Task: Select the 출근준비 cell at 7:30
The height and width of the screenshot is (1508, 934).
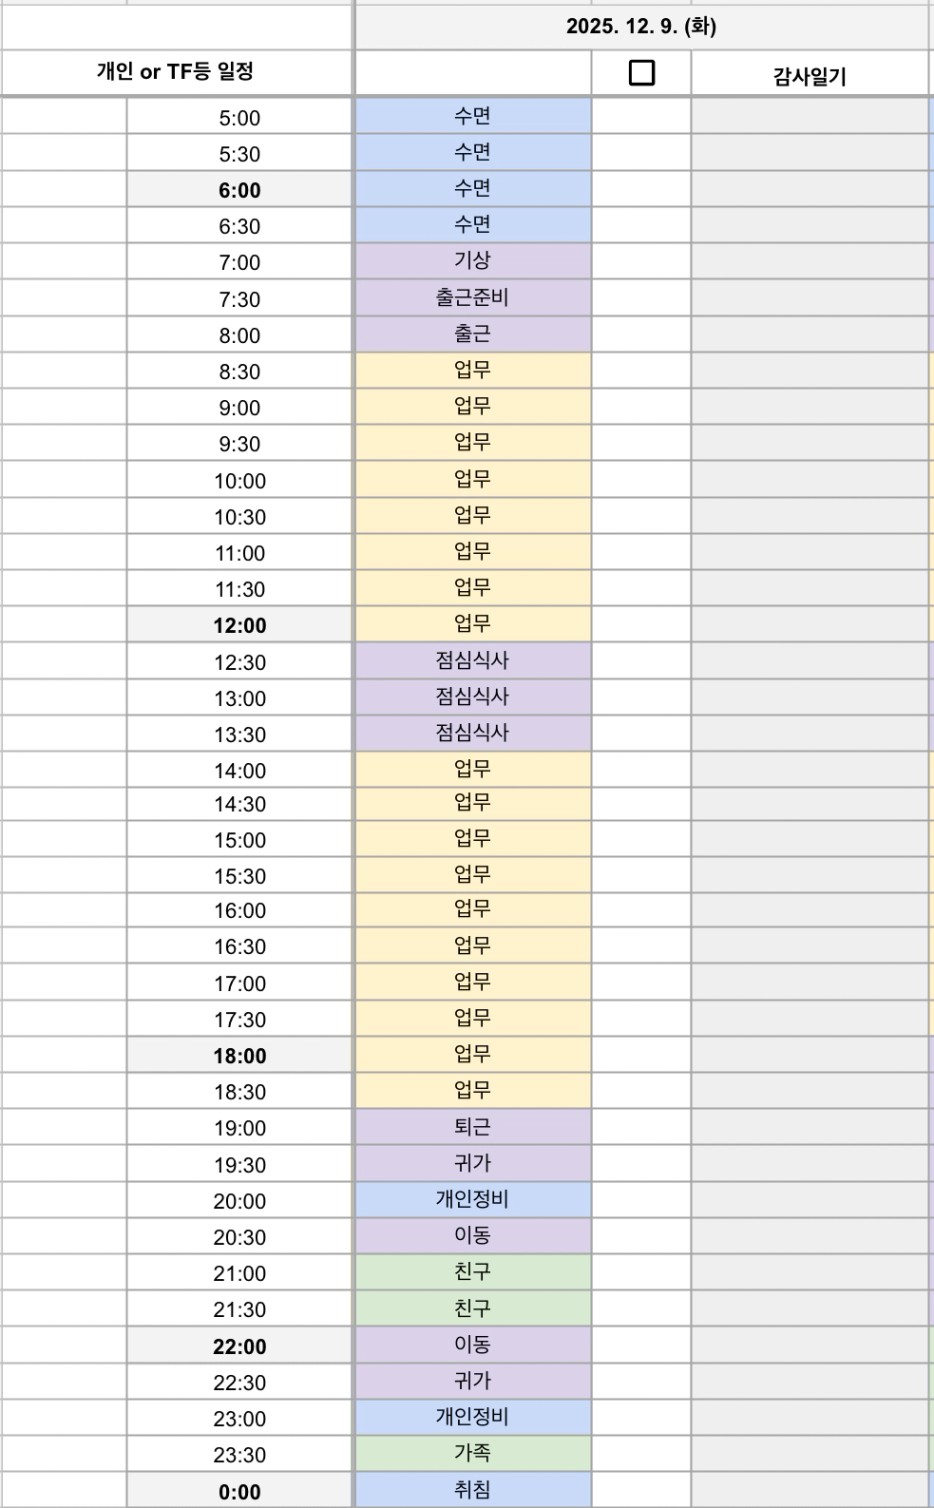Action: point(472,298)
